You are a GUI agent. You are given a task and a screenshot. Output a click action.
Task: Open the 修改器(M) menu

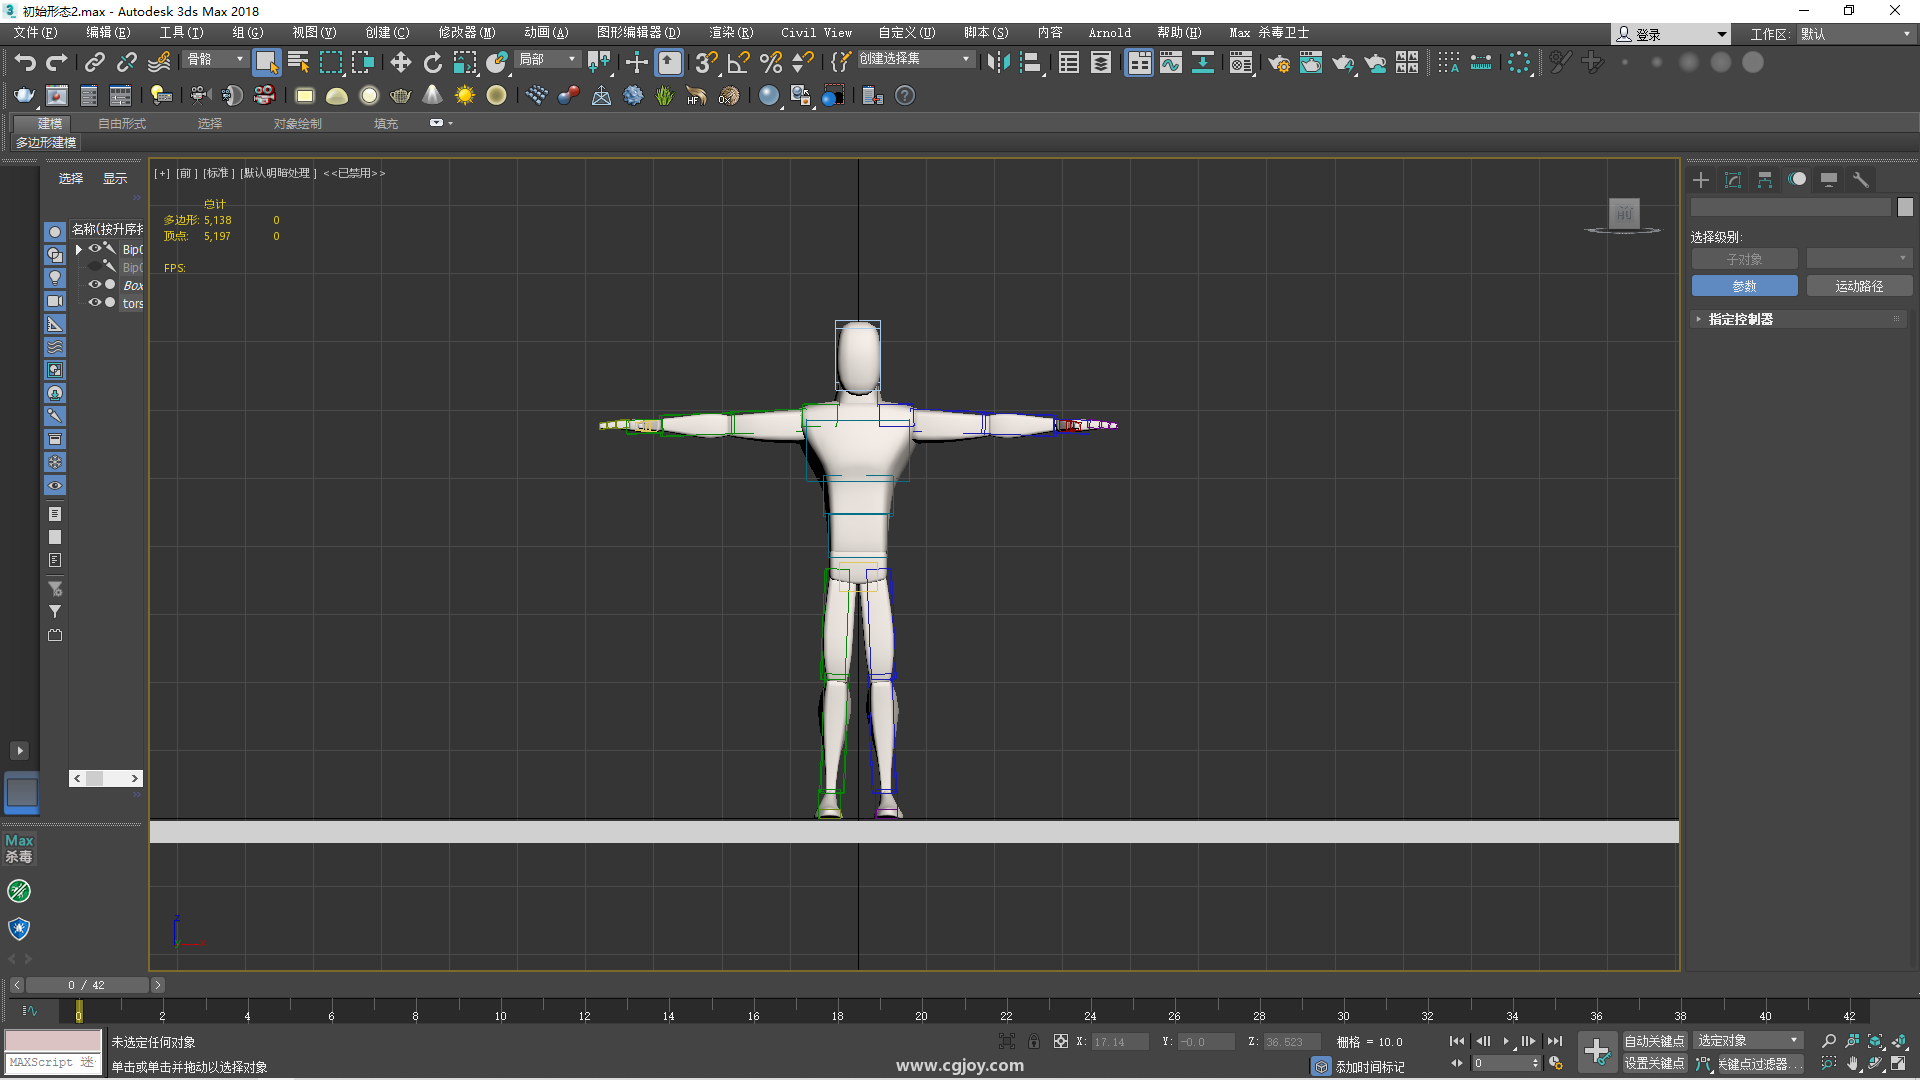coord(467,33)
